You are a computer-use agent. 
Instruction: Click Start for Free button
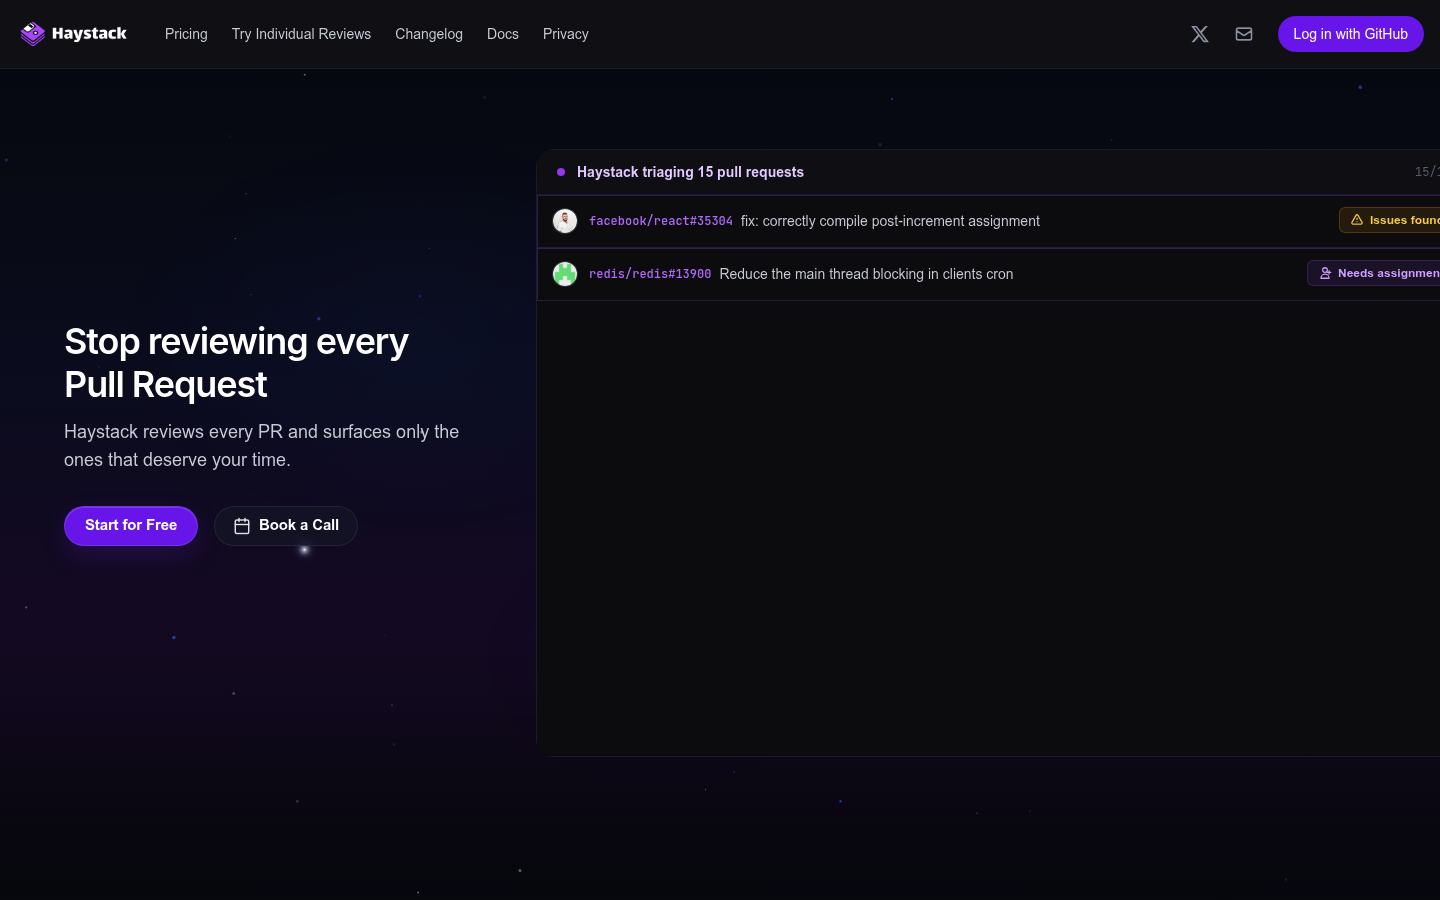(131, 526)
